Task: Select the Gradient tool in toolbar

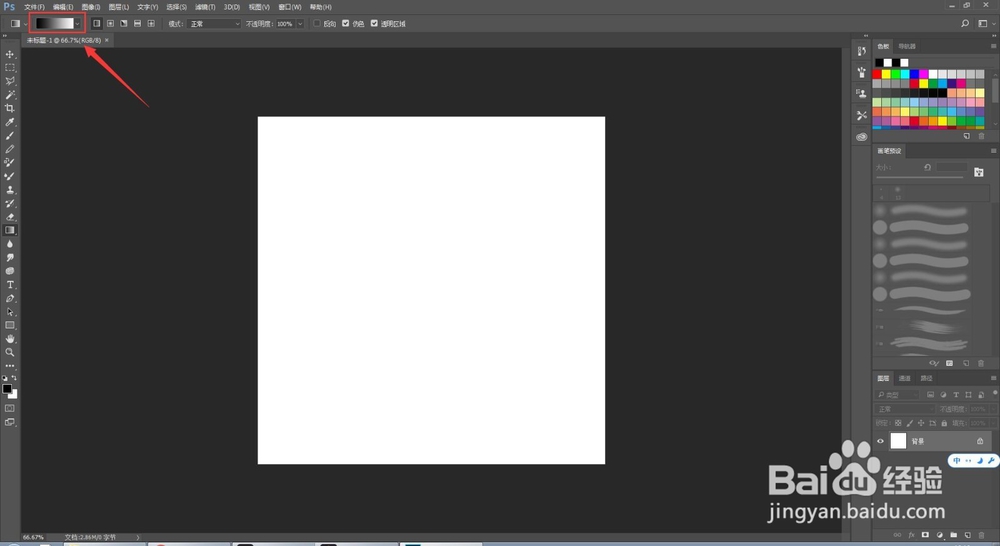Action: [10, 230]
